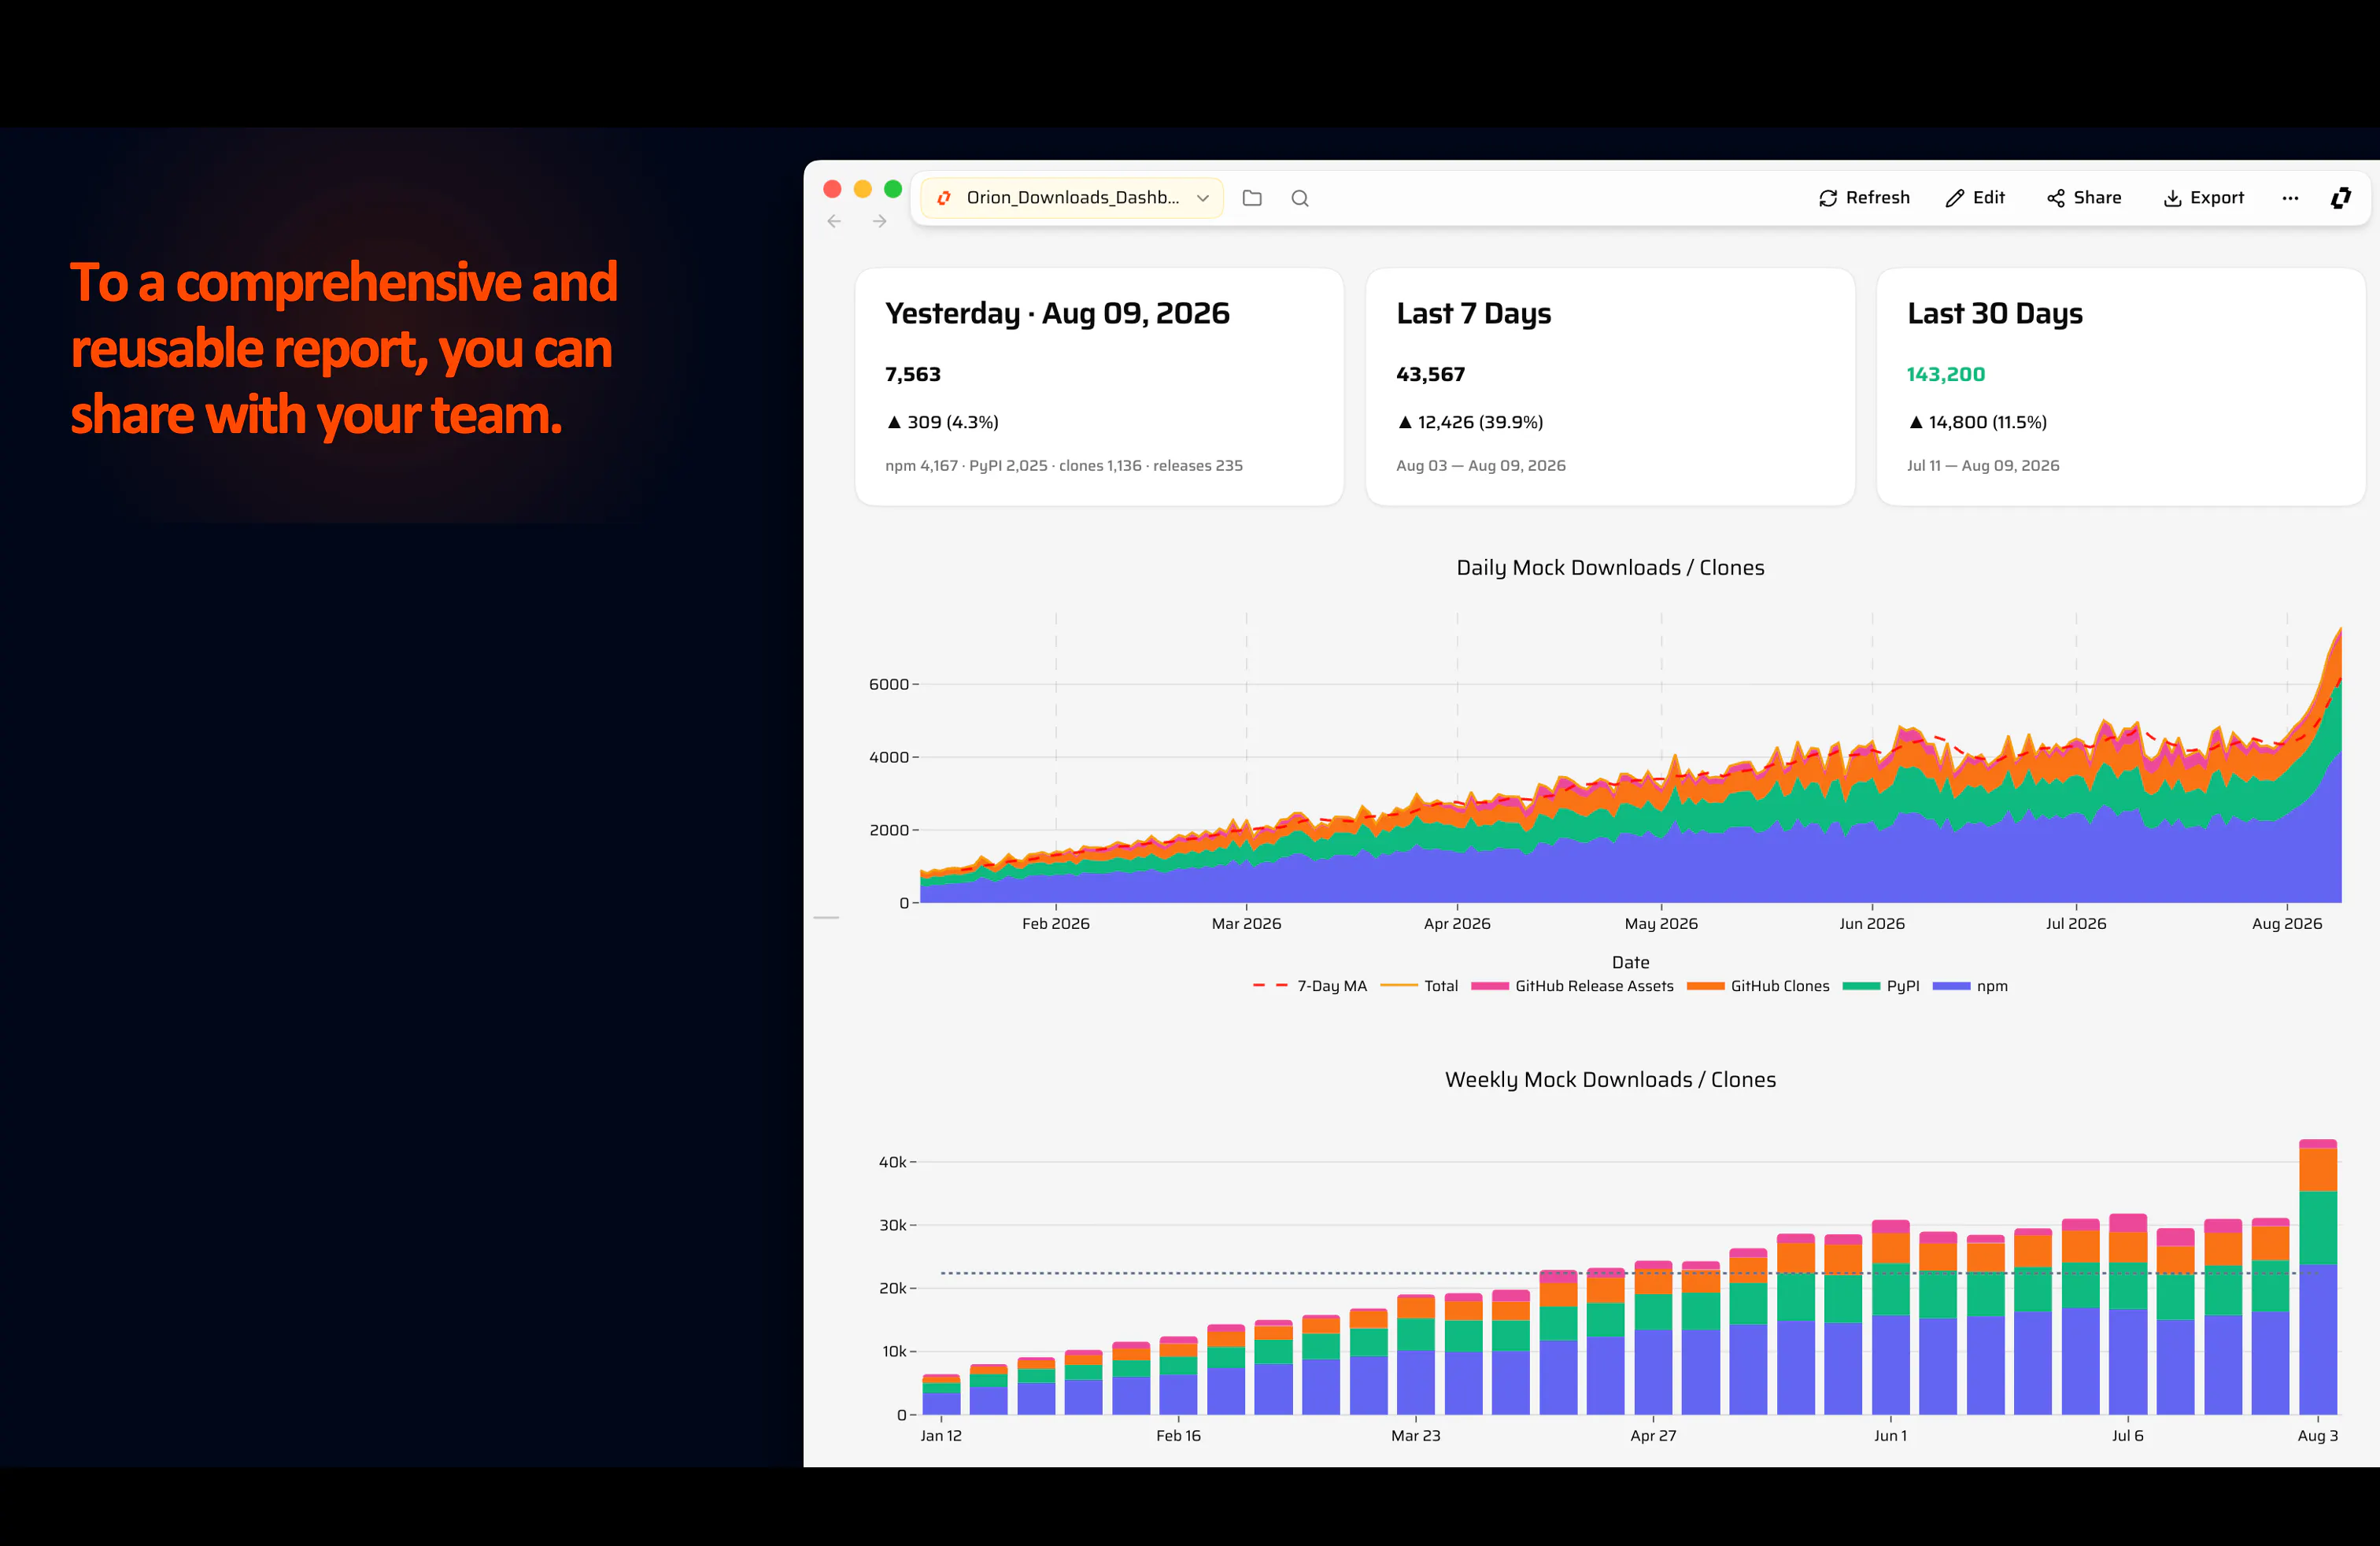Click the 6000 y-axis label on daily chart
The width and height of the screenshot is (2380, 1546).
pyautogui.click(x=889, y=685)
